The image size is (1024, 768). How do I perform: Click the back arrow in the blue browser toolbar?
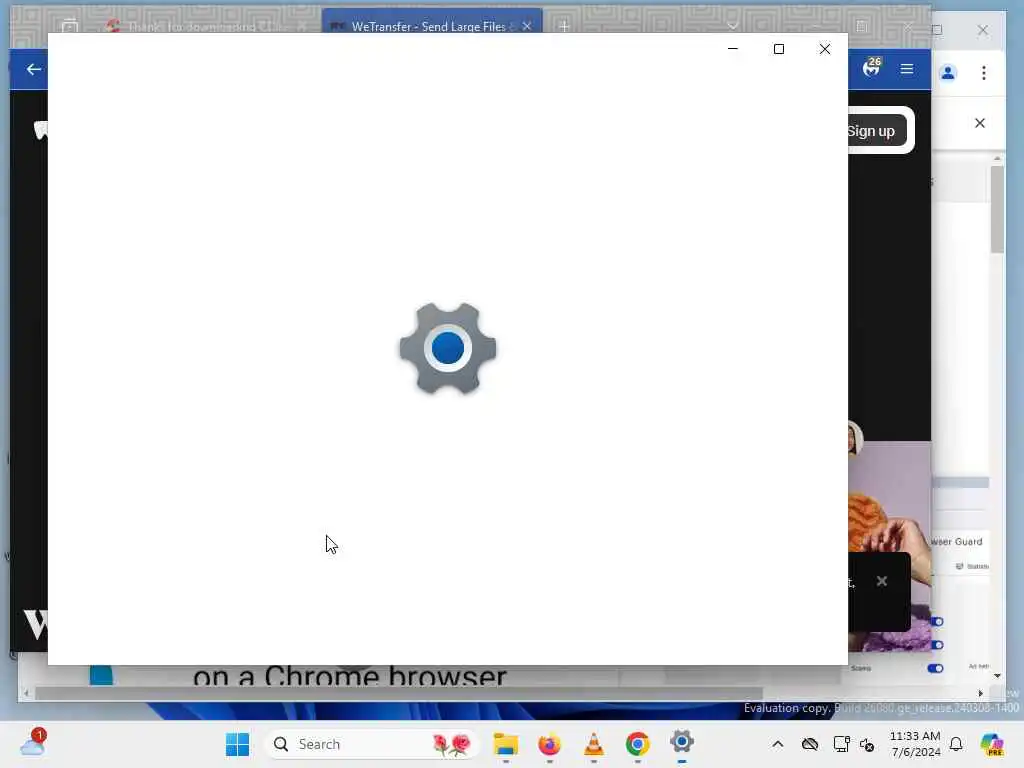[x=33, y=69]
